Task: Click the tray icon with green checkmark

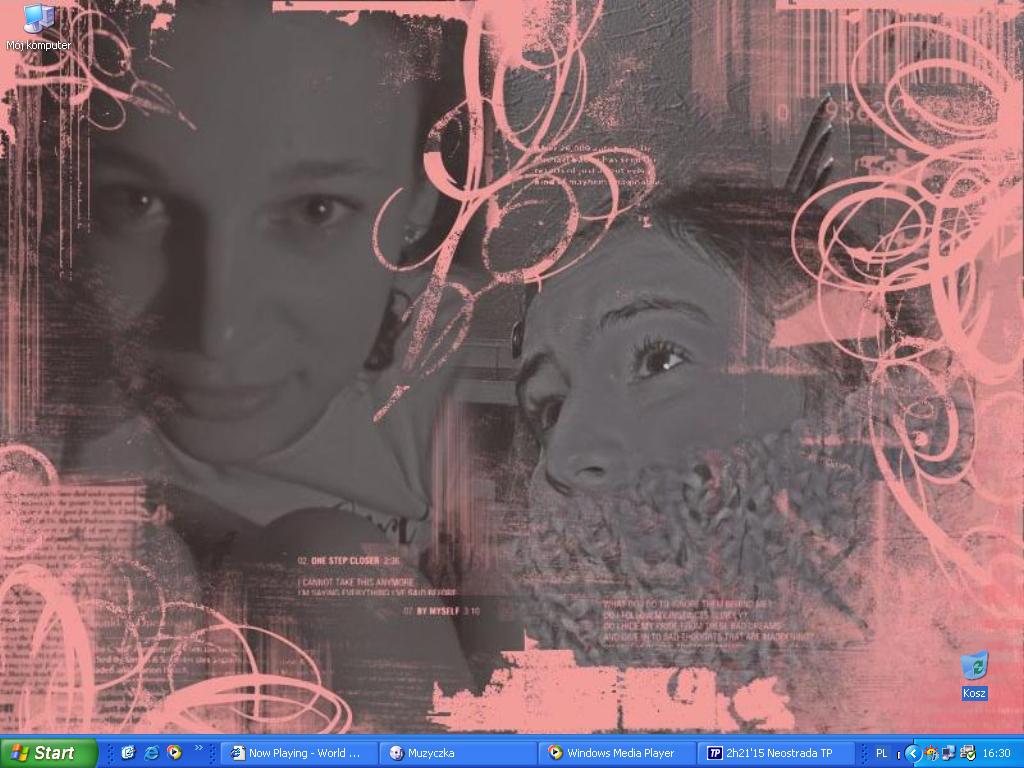Action: [966, 753]
